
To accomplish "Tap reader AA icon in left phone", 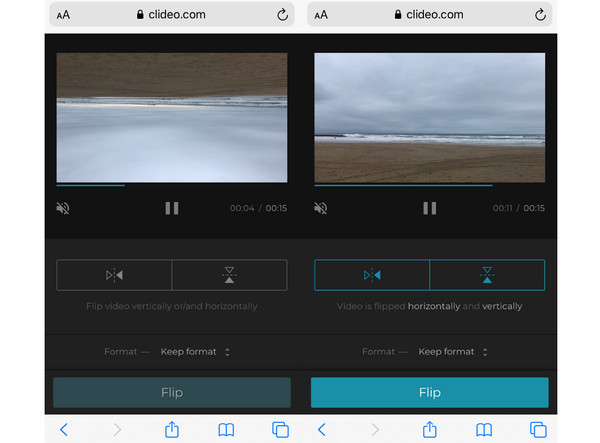I will [63, 15].
